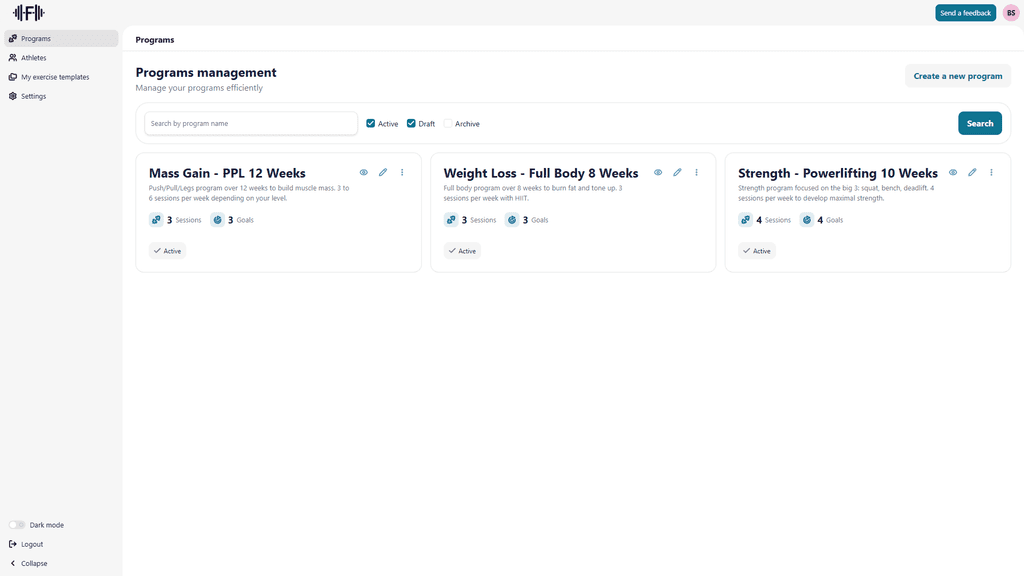This screenshot has width=1024, height=576.
Task: Click the dumbbell logo at the top left
Action: (30, 13)
